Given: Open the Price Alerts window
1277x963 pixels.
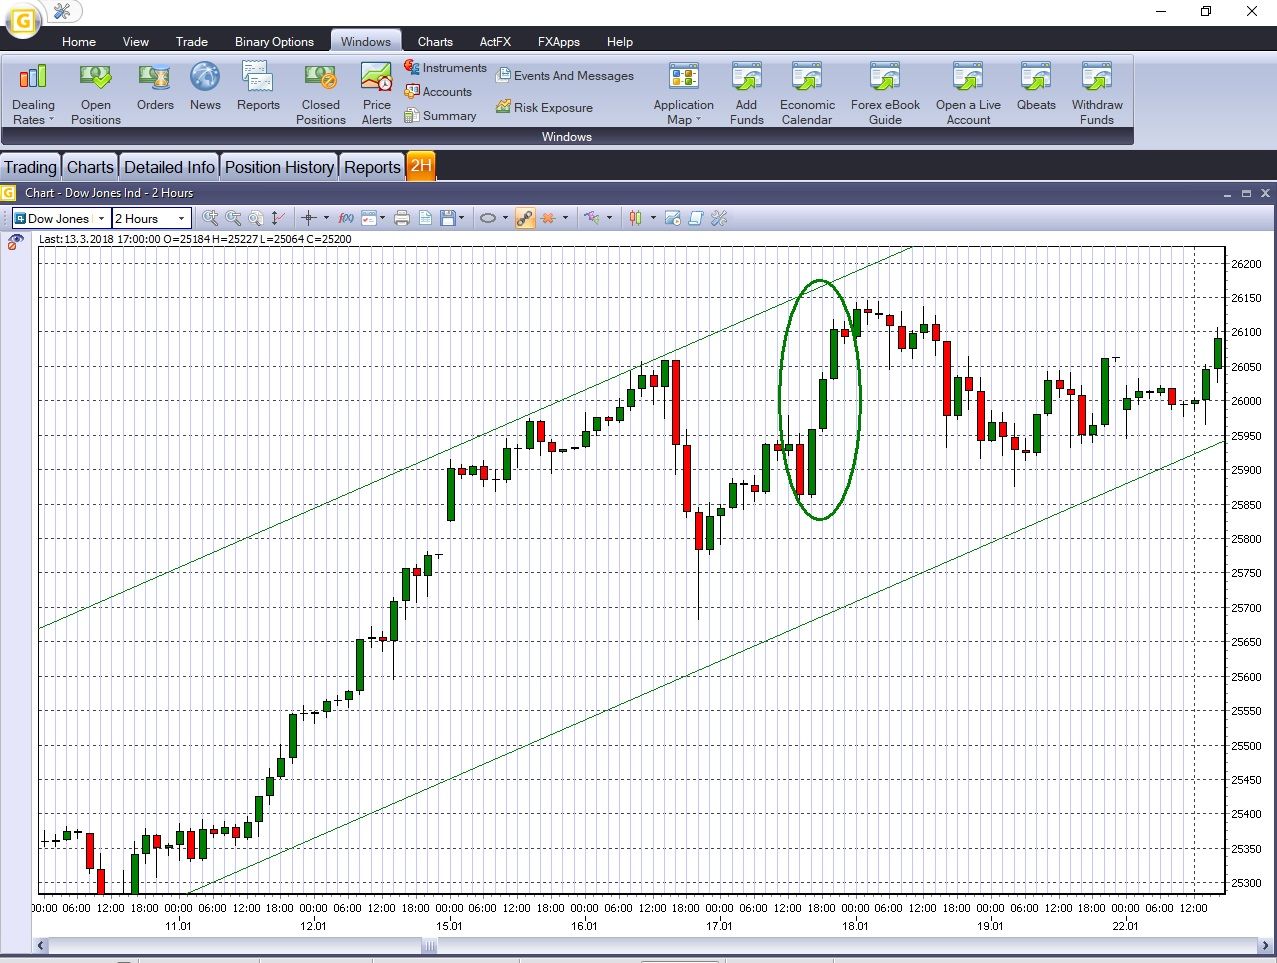Looking at the screenshot, I should pos(377,93).
